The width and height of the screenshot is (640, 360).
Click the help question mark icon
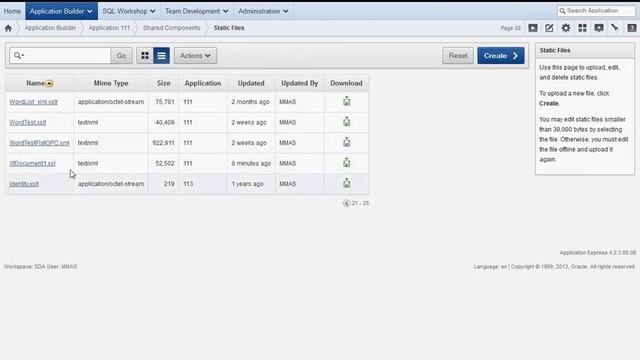point(631,28)
